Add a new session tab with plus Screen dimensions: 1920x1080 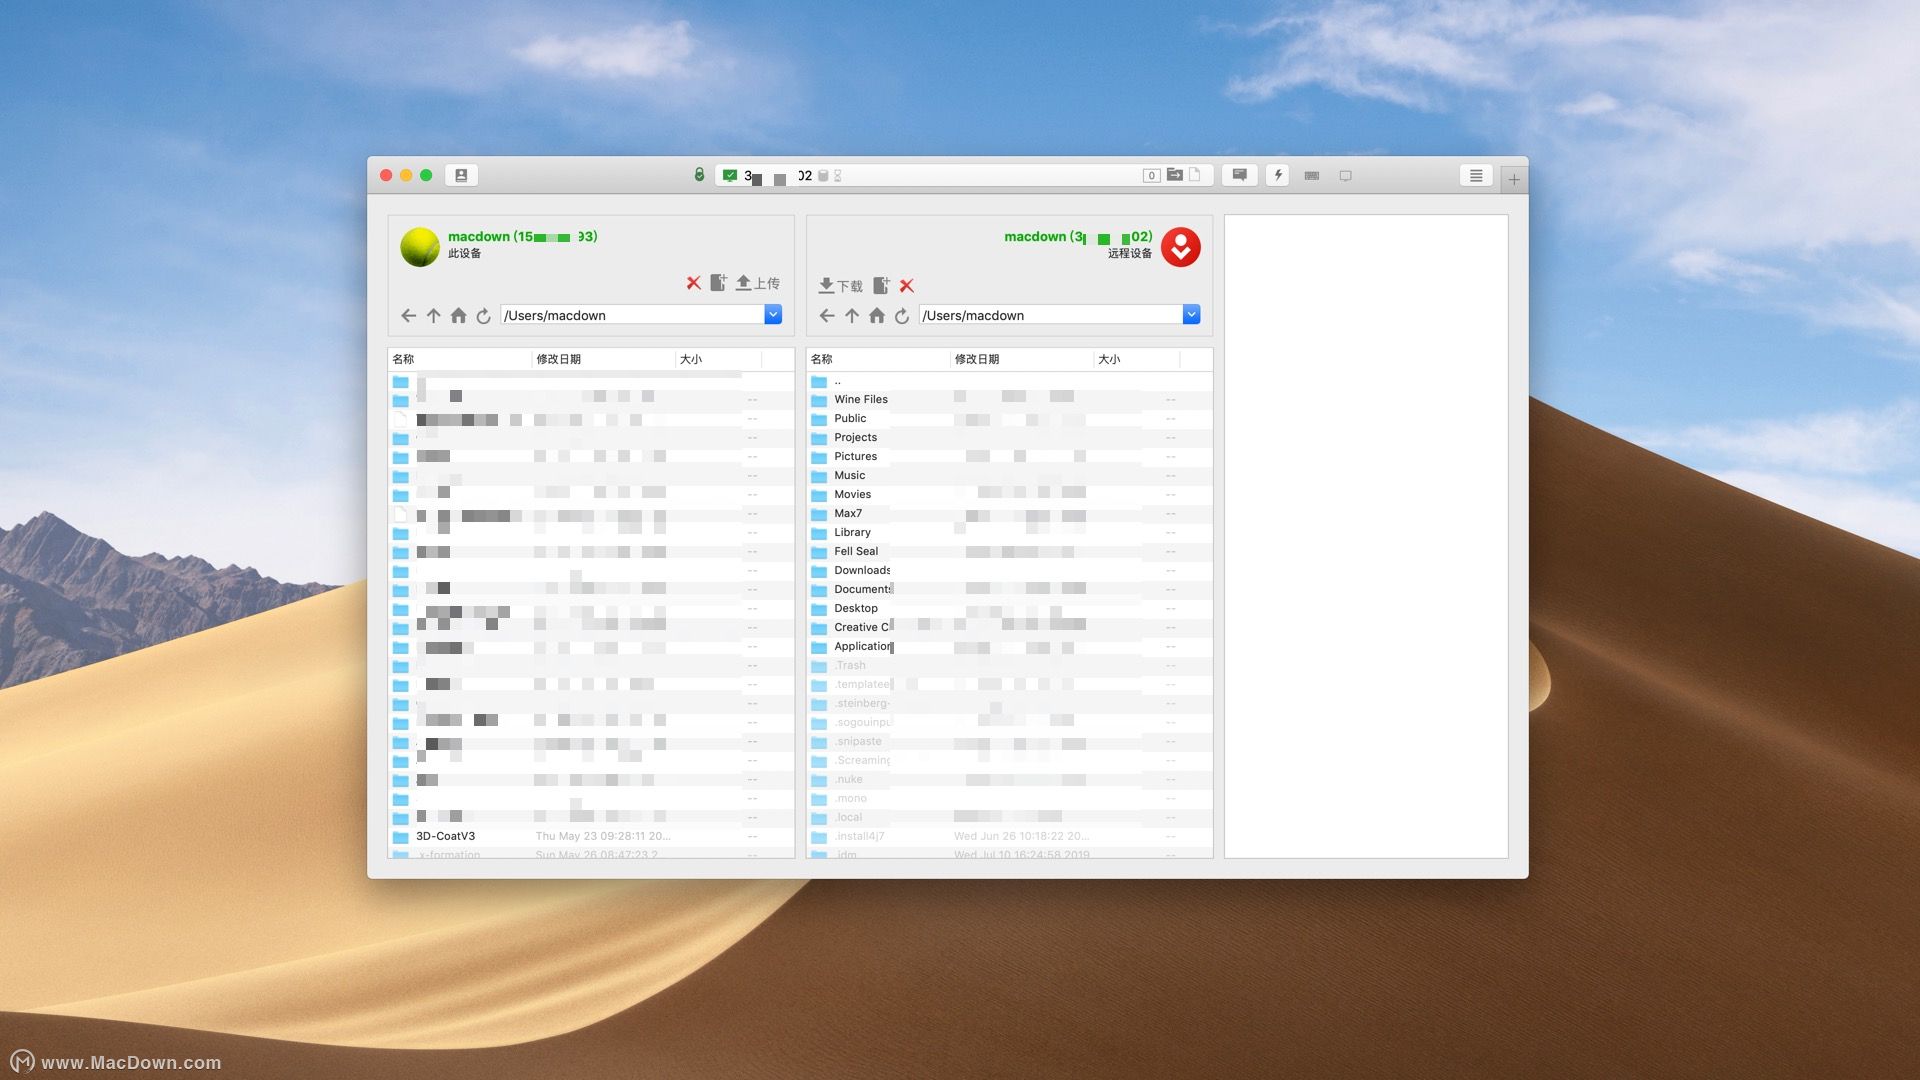tap(1514, 179)
